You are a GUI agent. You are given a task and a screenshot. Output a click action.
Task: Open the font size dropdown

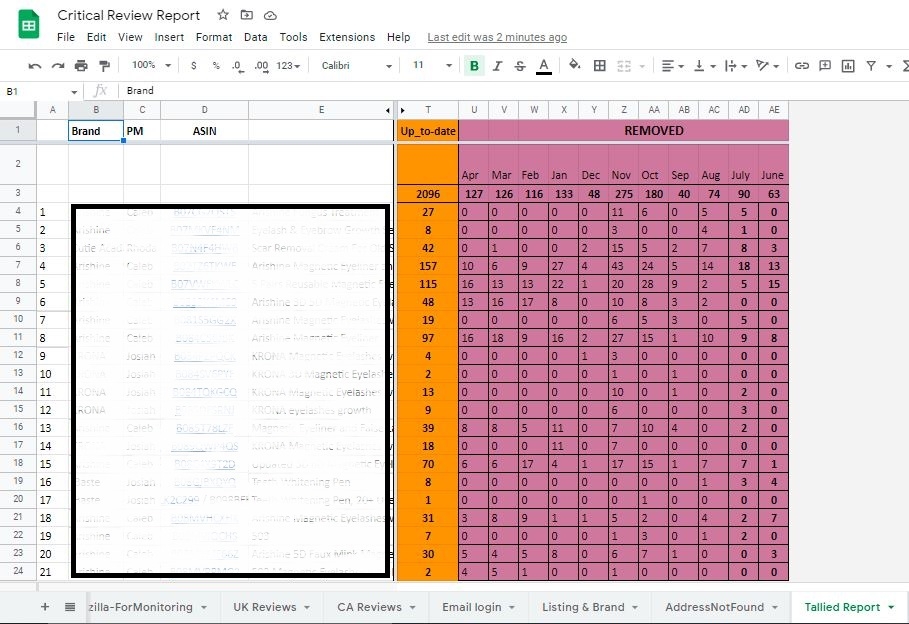pyautogui.click(x=432, y=65)
